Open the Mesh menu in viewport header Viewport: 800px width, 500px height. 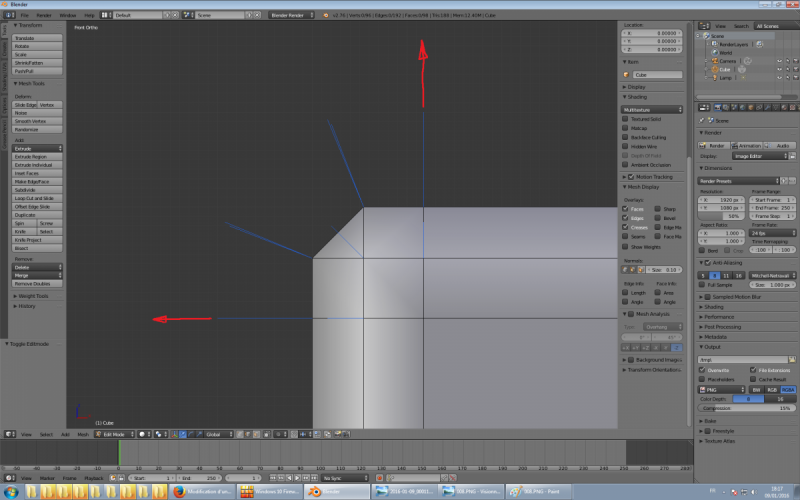click(x=83, y=434)
